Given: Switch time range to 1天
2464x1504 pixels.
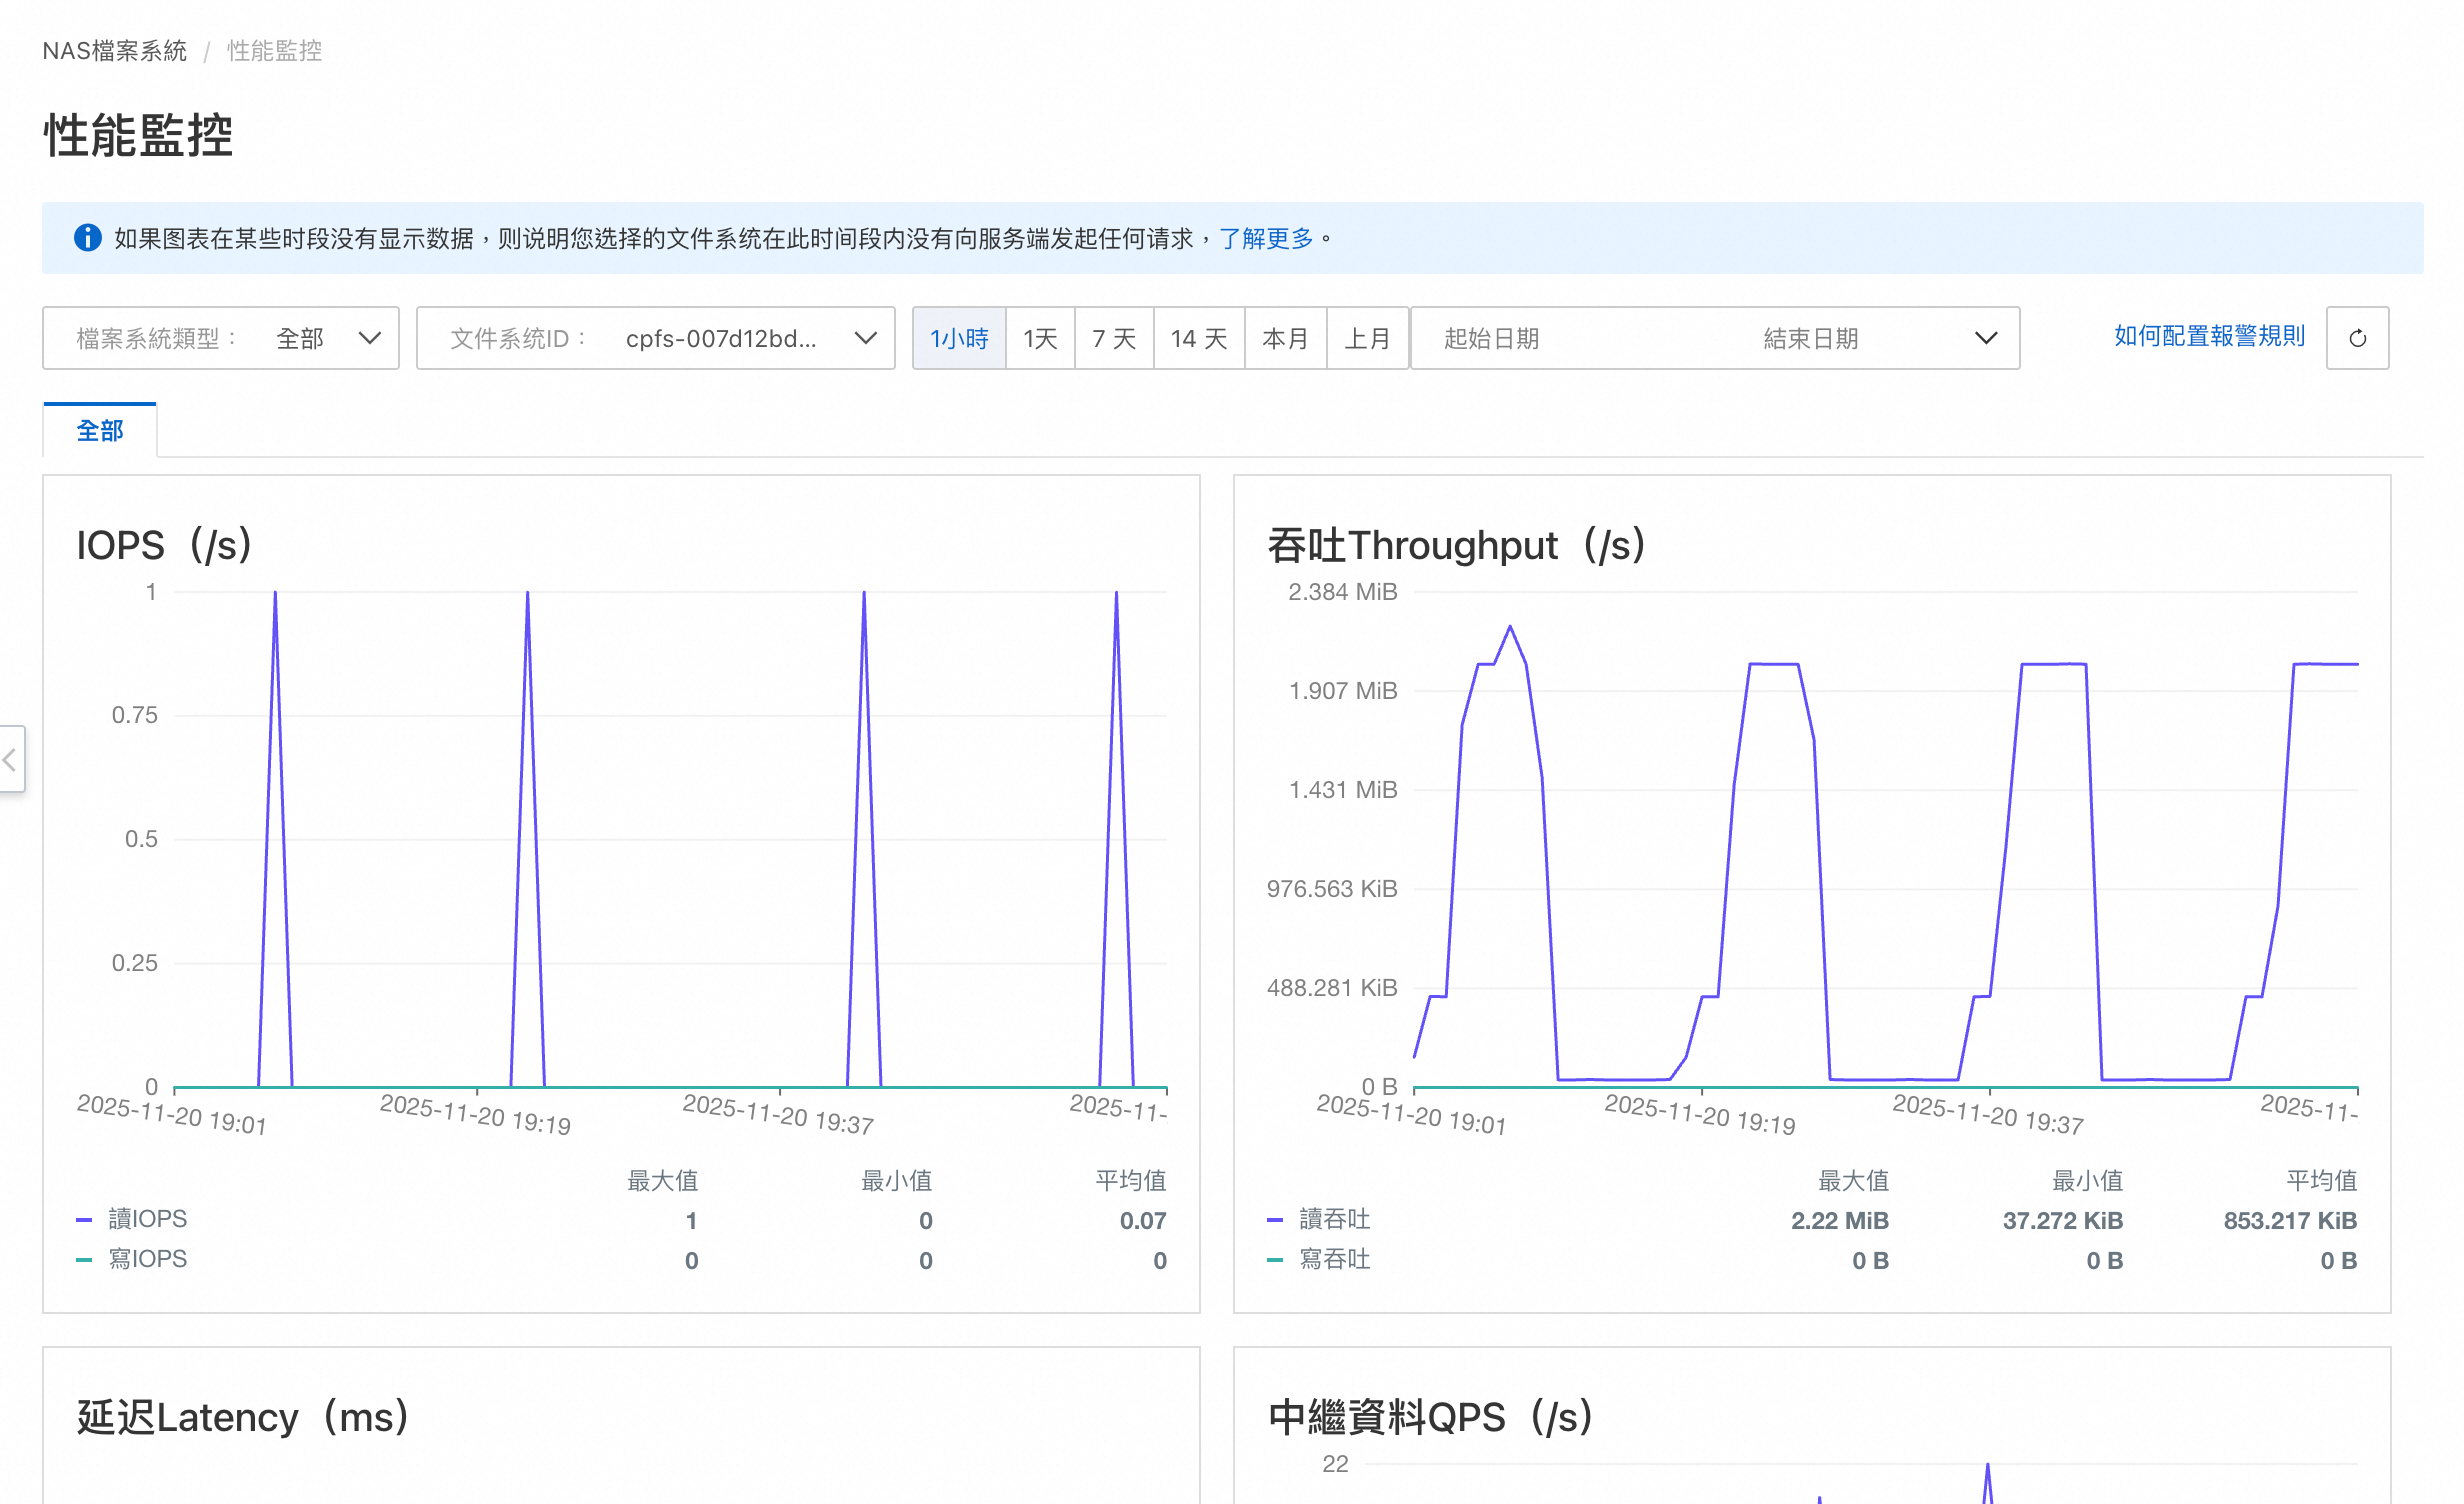Looking at the screenshot, I should (x=1040, y=338).
